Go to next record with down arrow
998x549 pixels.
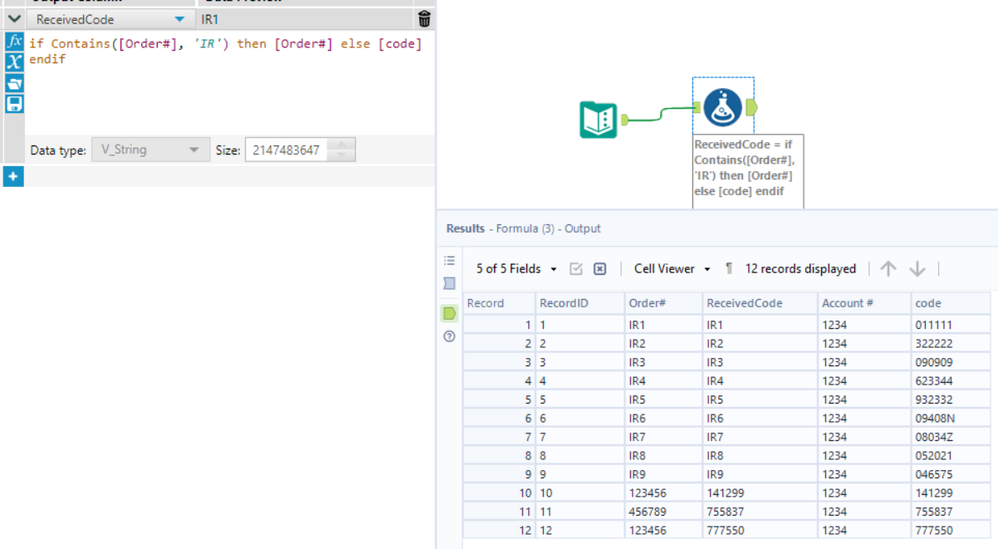click(x=917, y=268)
